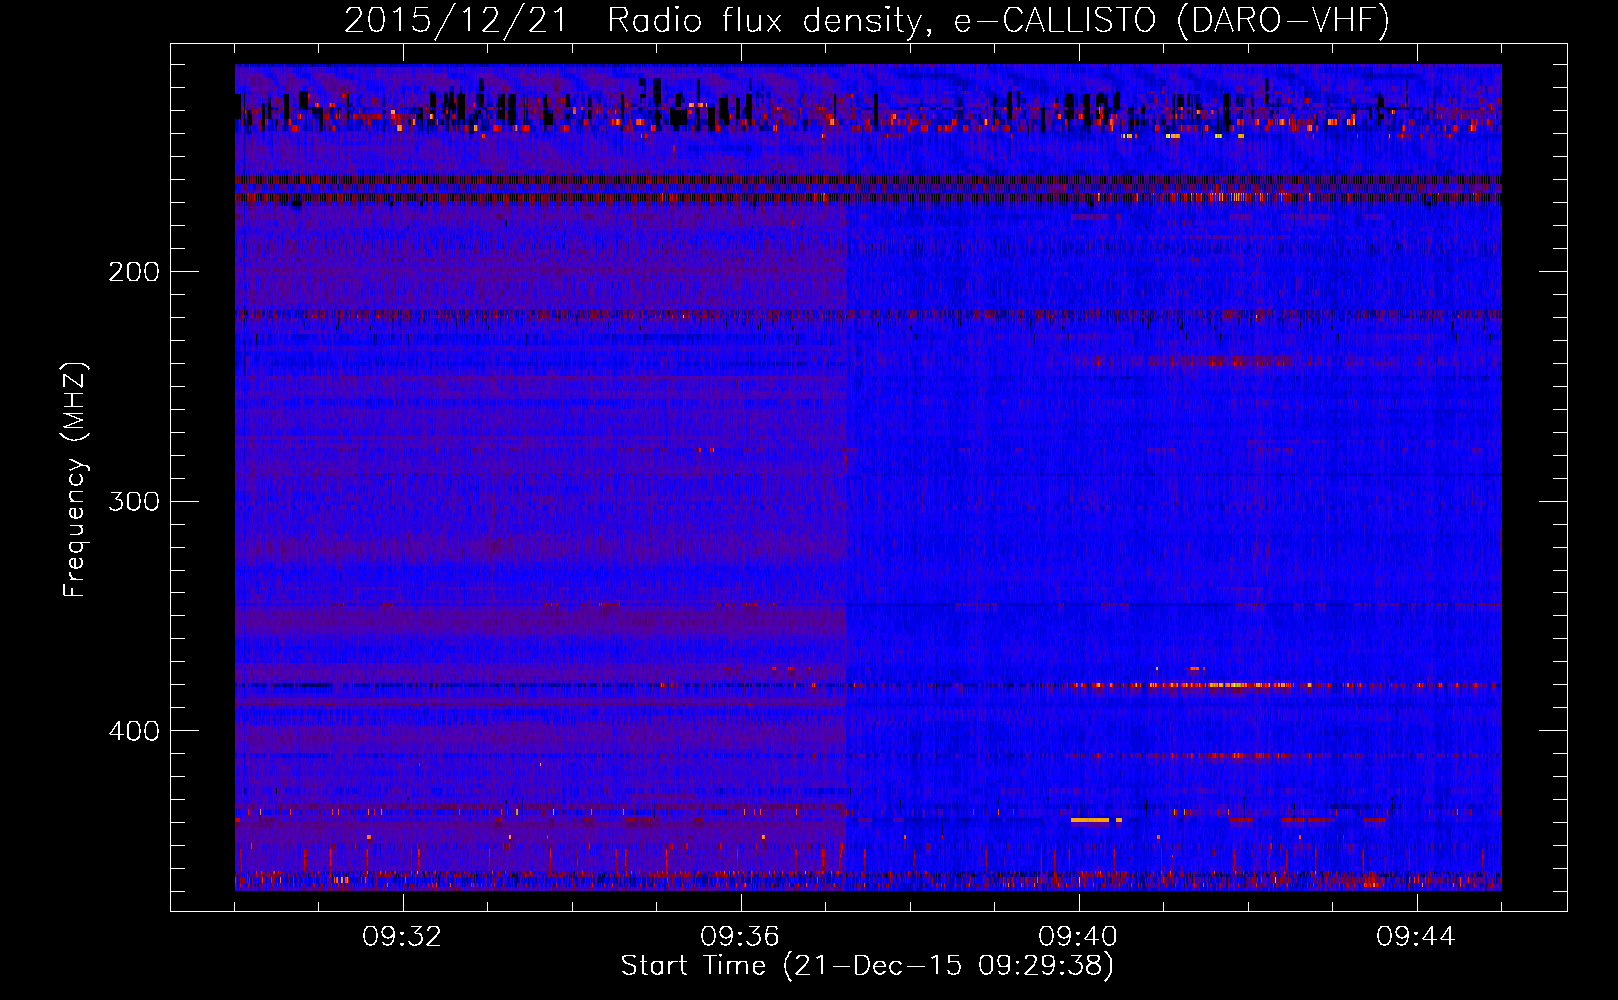Click the plot title 'Radio flux density, e-CALLISTO (DARO-VHF)'
The width and height of the screenshot is (1618, 1000).
(998, 20)
